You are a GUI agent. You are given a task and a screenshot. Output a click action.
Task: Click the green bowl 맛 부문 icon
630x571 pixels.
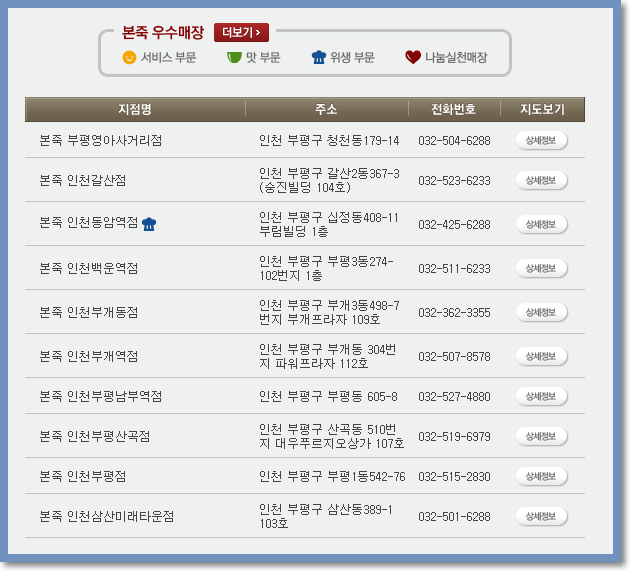point(234,57)
